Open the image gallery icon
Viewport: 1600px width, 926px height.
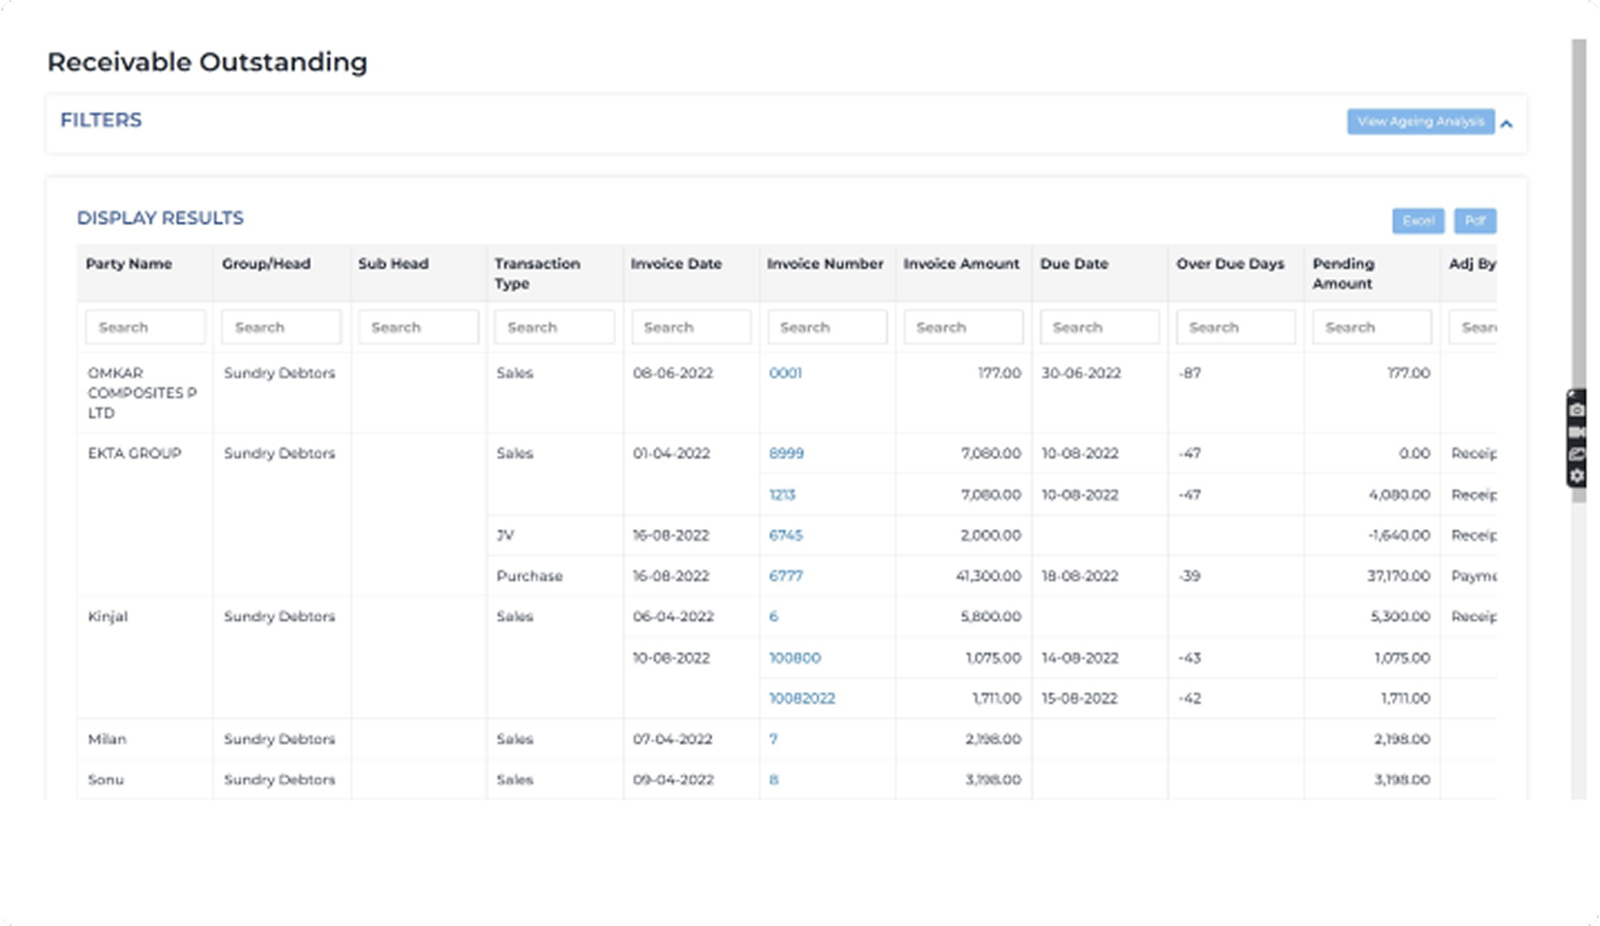coord(1577,454)
